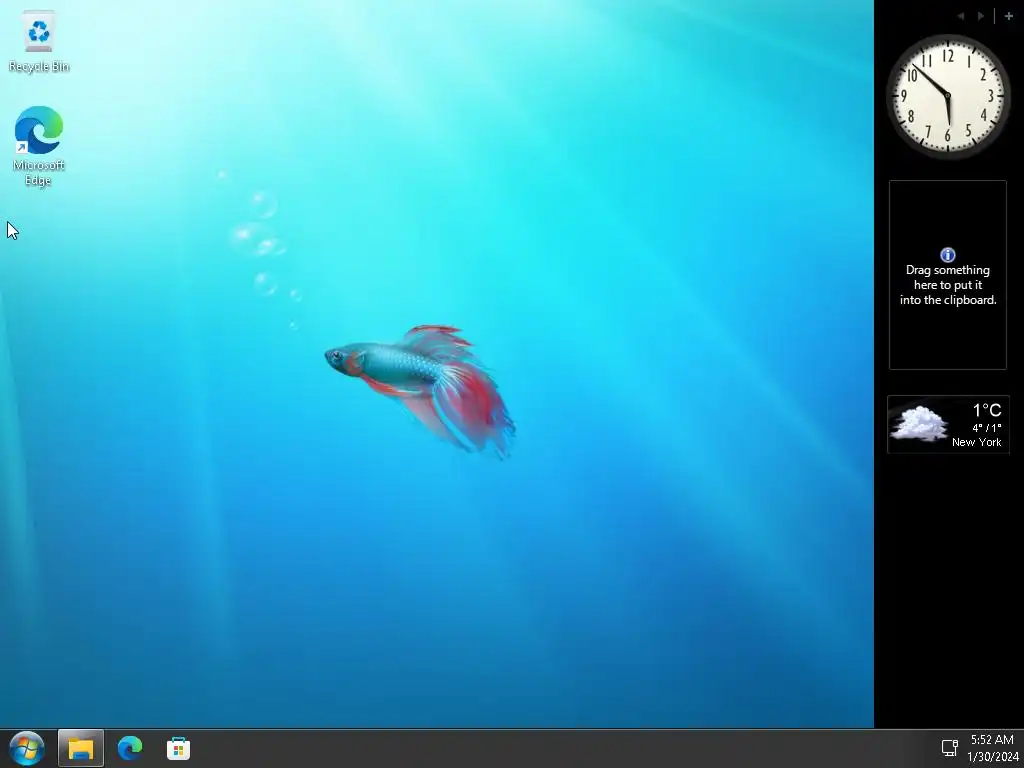Go to next sidebar page arrow
1024x768 pixels.
[x=981, y=16]
